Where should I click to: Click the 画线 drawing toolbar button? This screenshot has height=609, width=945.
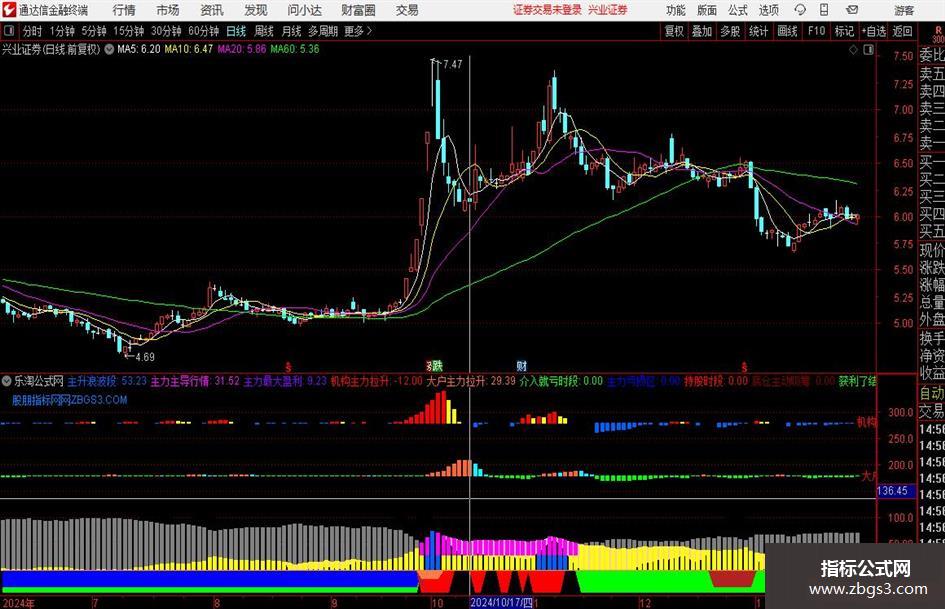(x=787, y=31)
